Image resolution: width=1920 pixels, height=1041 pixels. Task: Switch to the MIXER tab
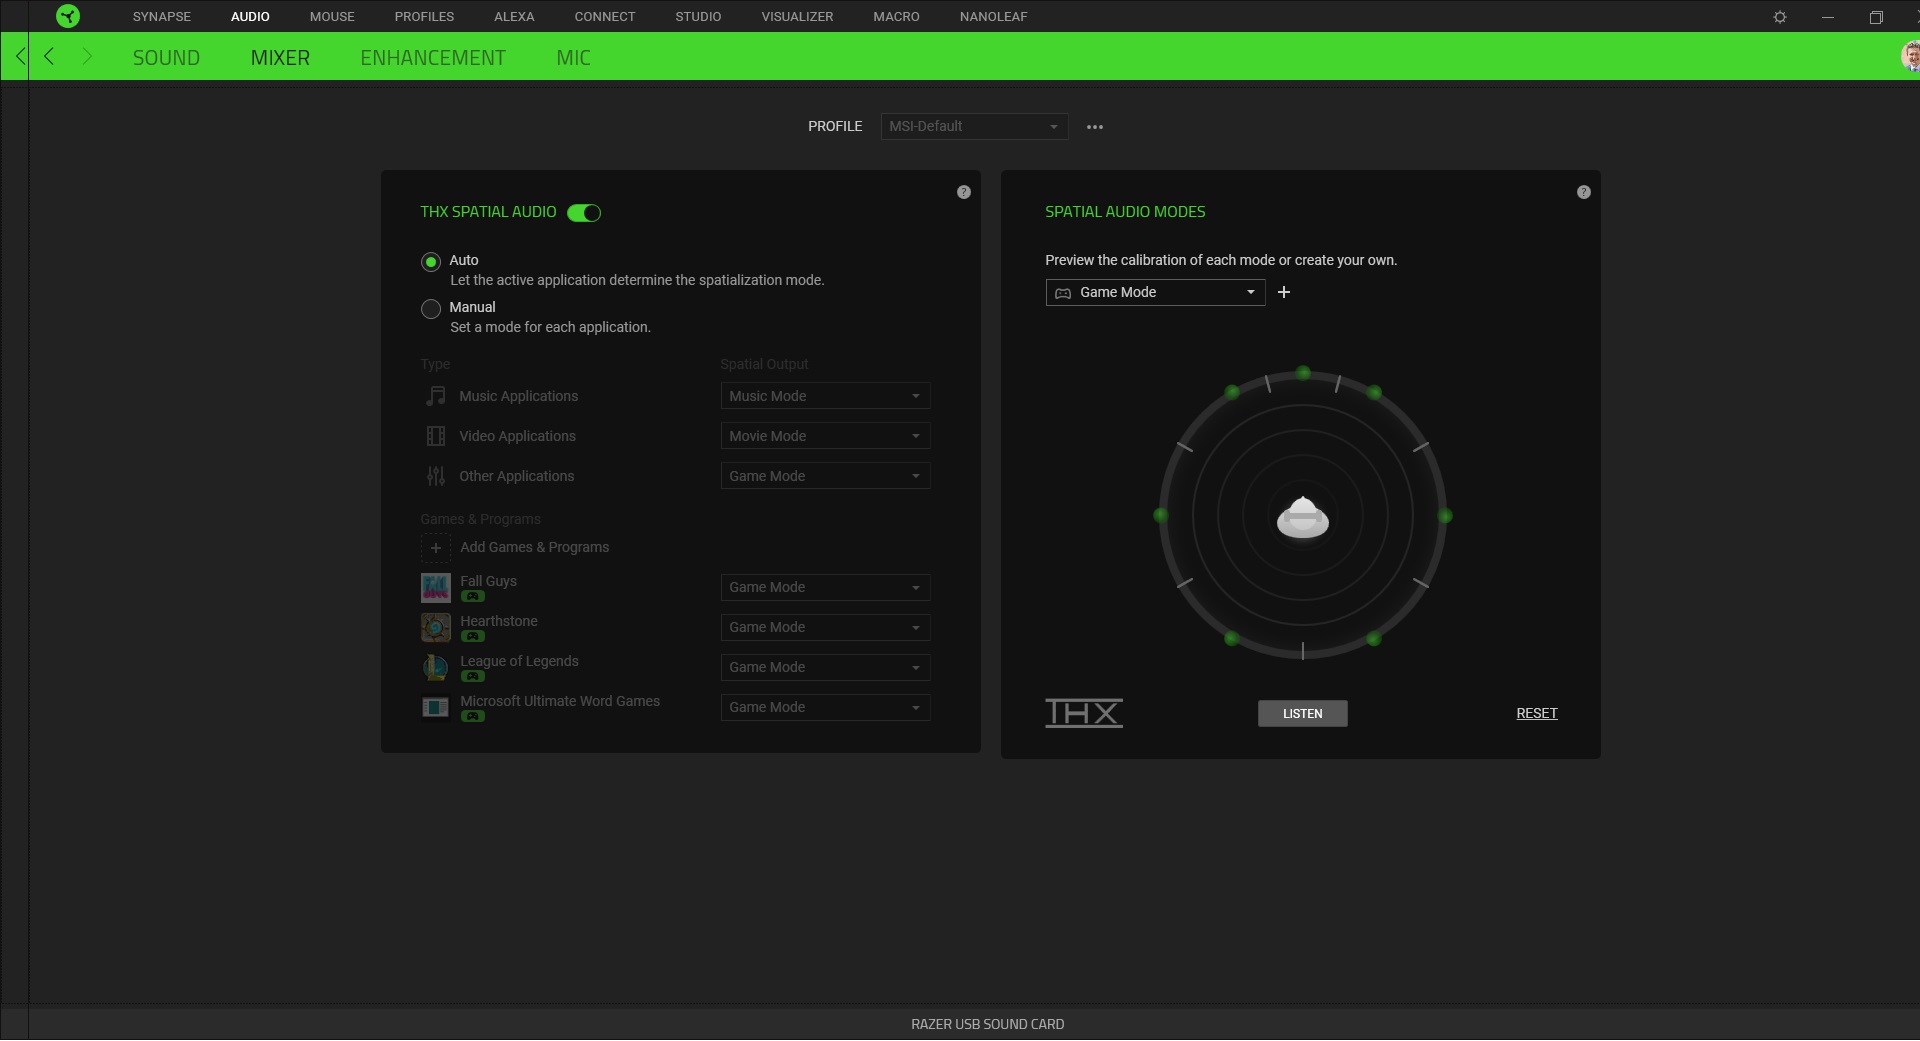[x=280, y=58]
